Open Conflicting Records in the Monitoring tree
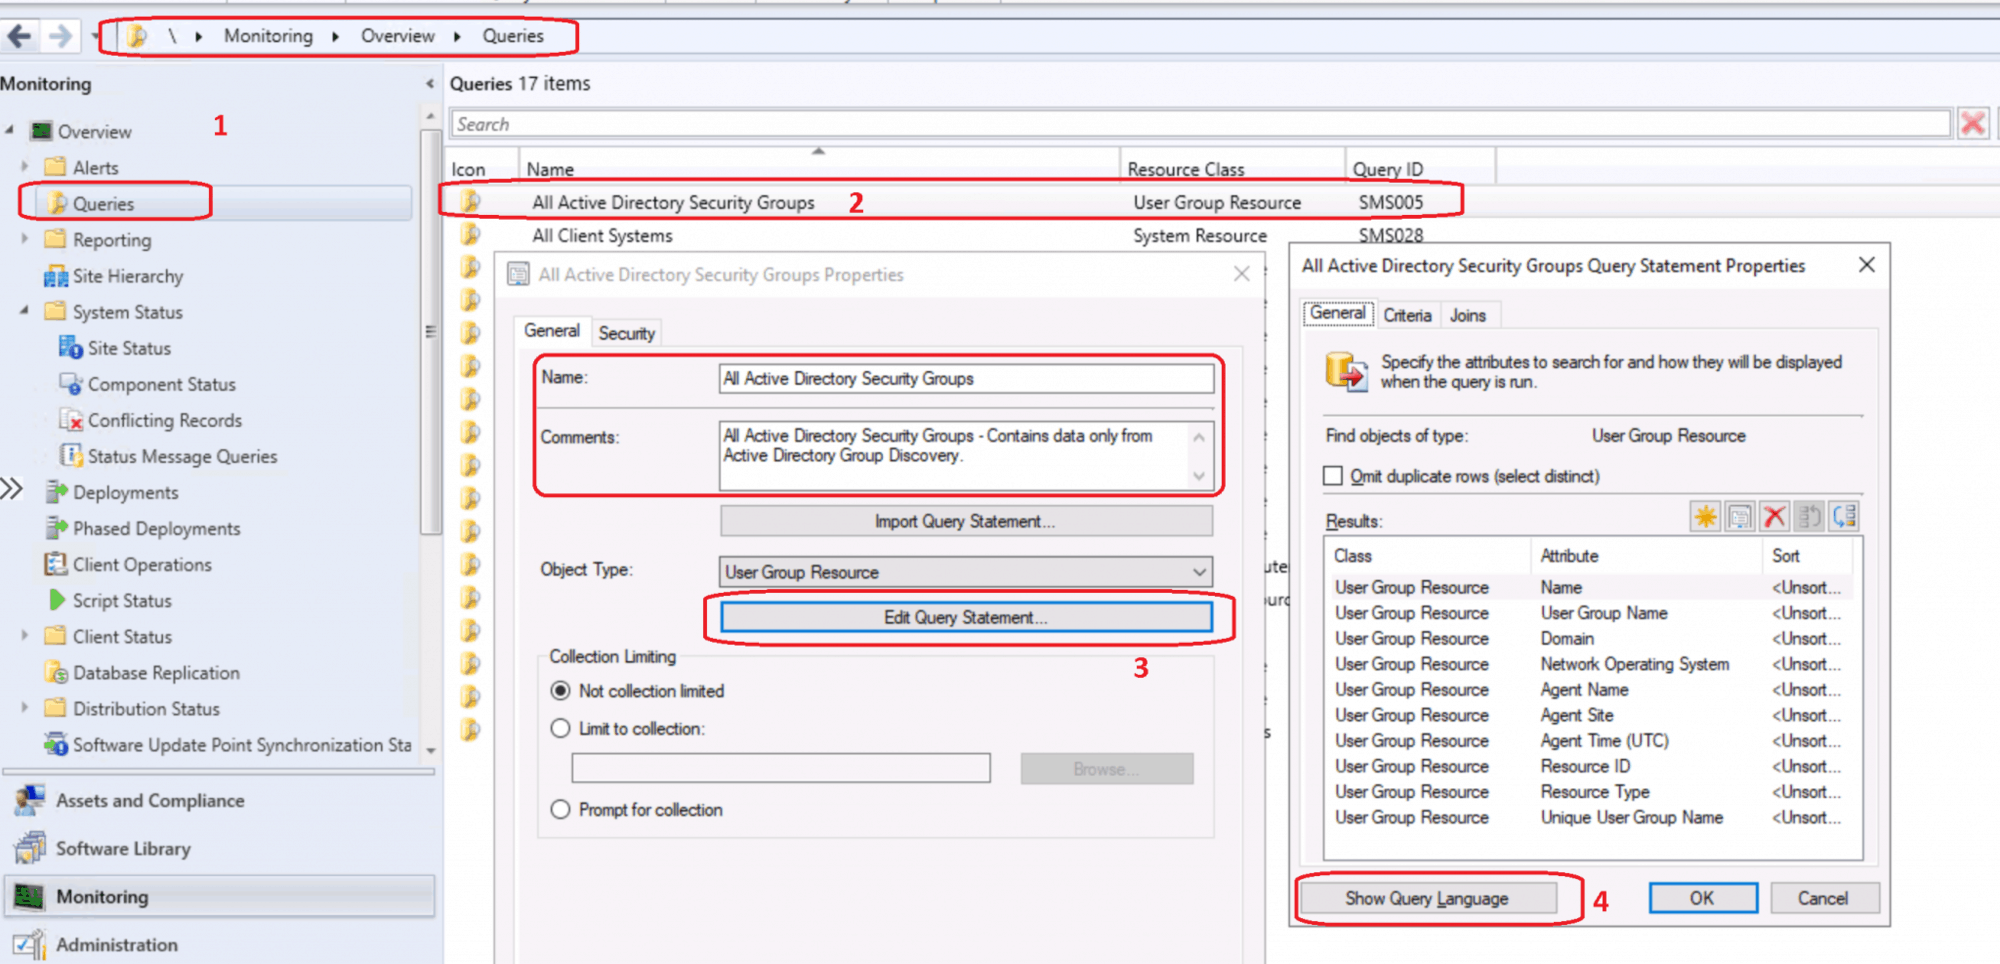 pos(167,420)
